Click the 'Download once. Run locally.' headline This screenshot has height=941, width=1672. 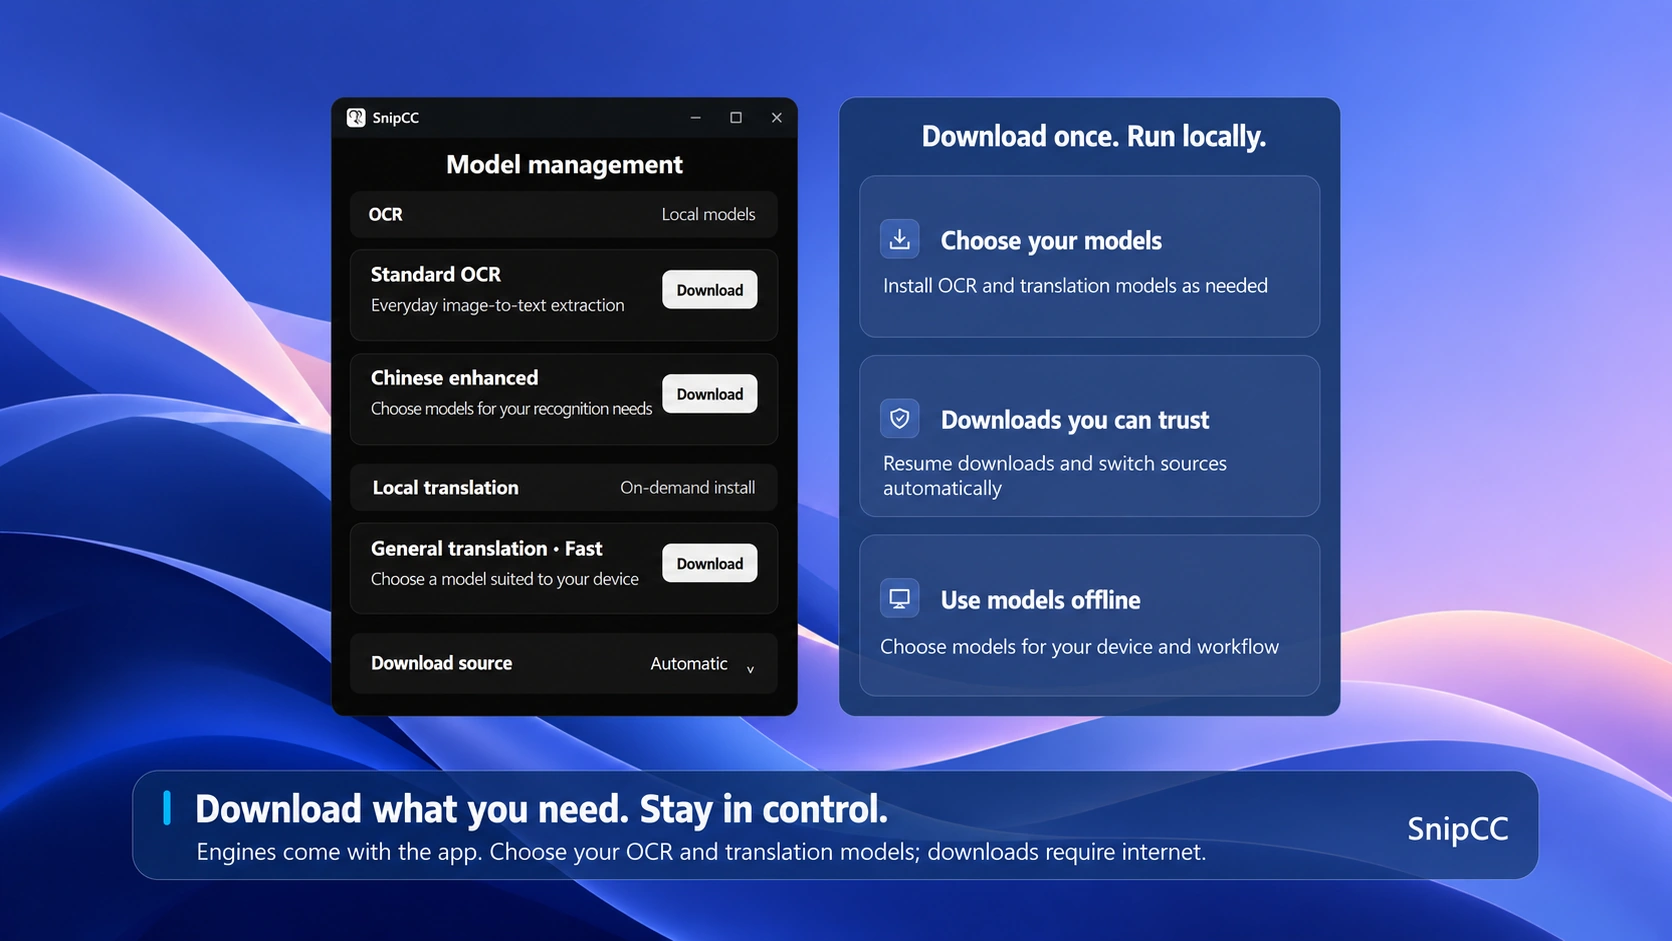1094,136
